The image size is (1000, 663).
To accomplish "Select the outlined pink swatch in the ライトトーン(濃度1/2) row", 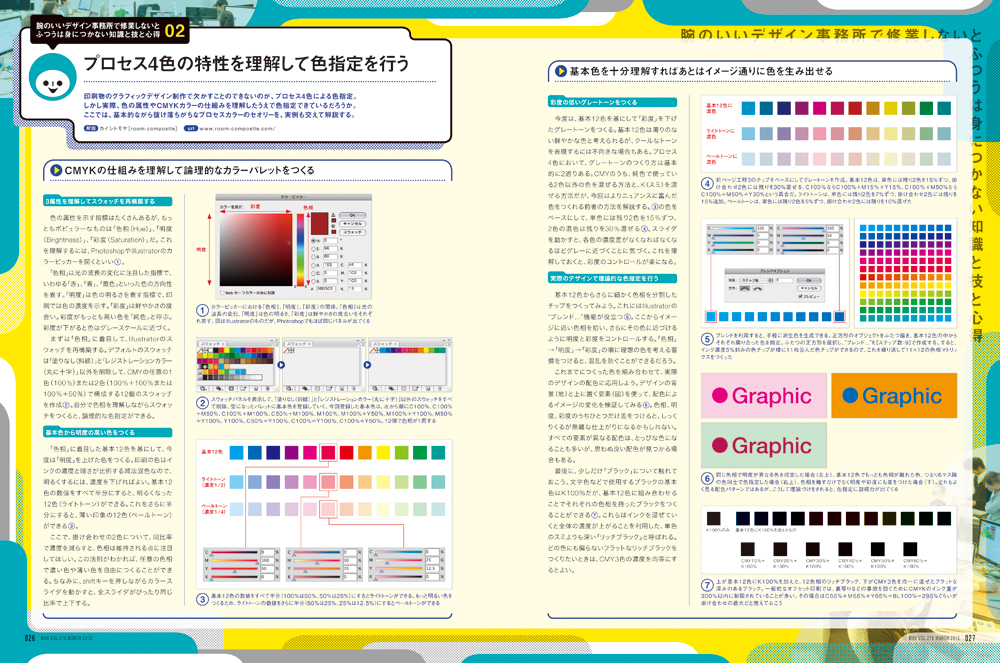I will [328, 481].
